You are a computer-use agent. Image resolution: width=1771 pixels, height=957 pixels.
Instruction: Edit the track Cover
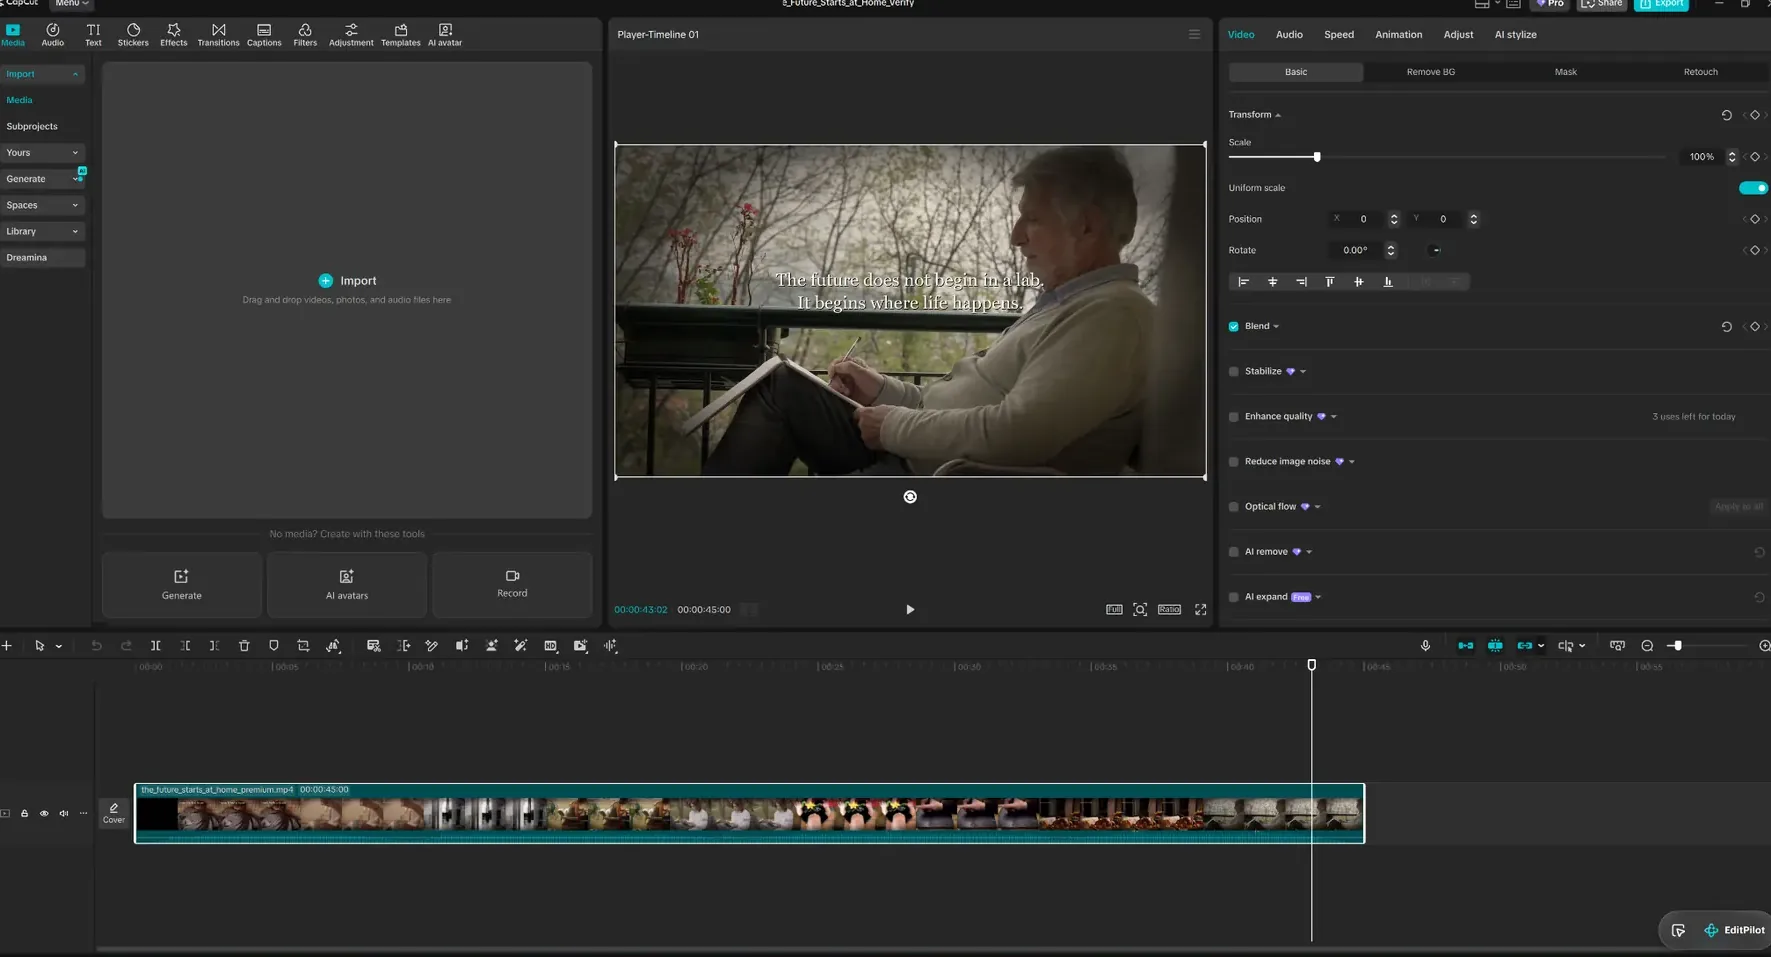point(114,813)
